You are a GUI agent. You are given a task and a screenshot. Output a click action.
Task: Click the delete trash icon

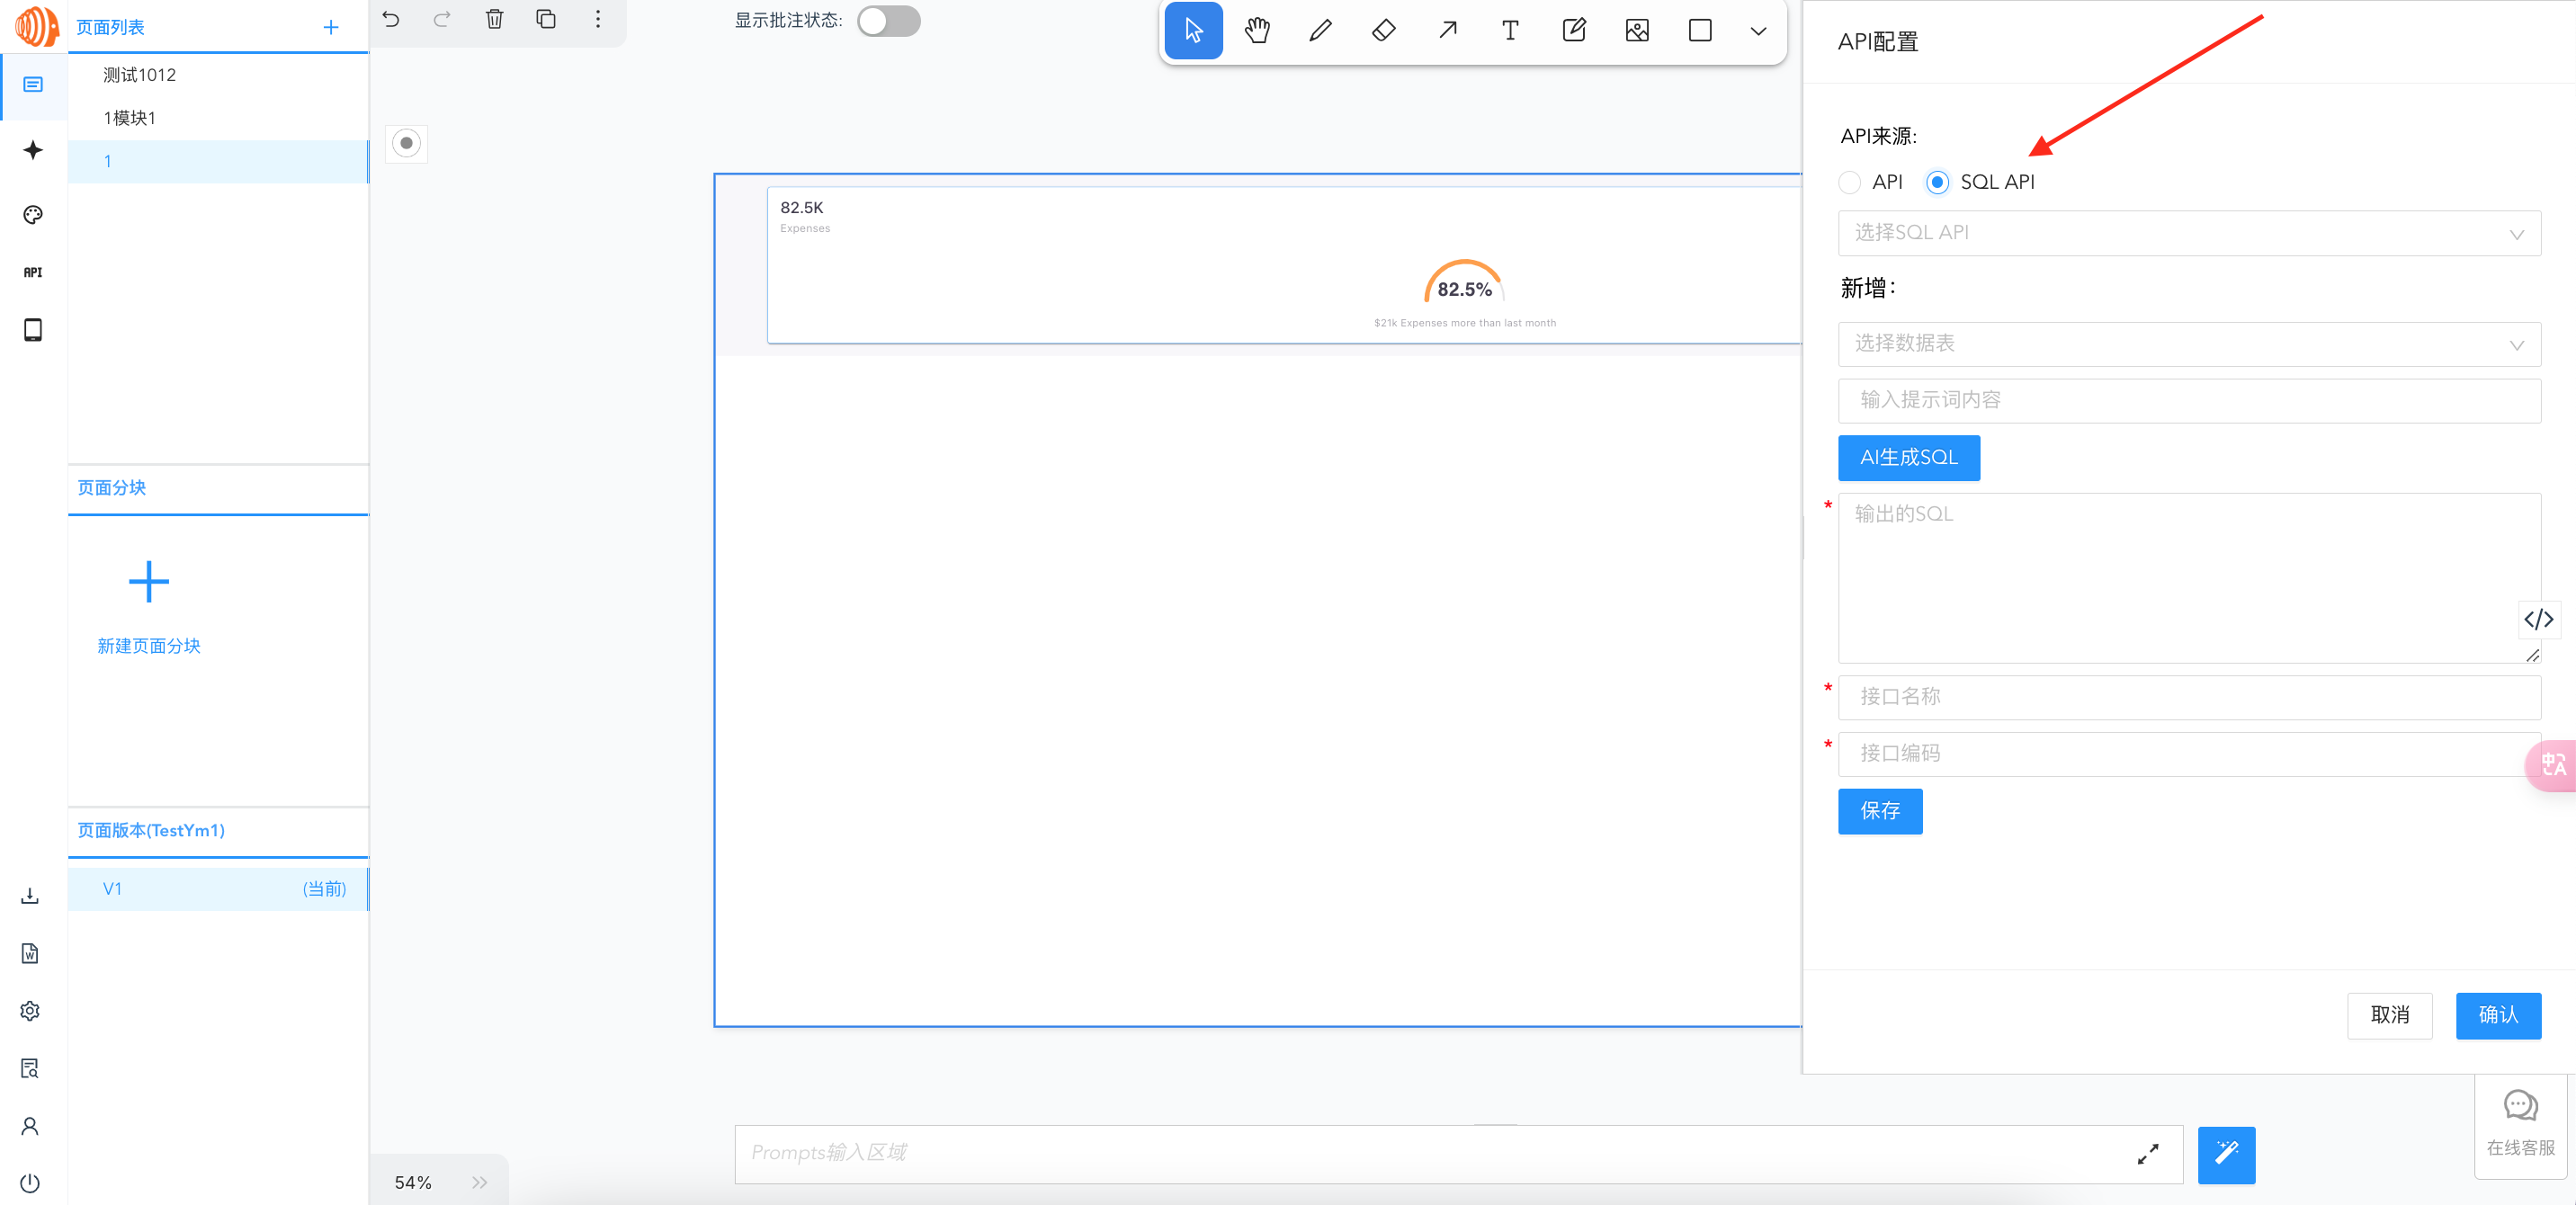point(494,19)
